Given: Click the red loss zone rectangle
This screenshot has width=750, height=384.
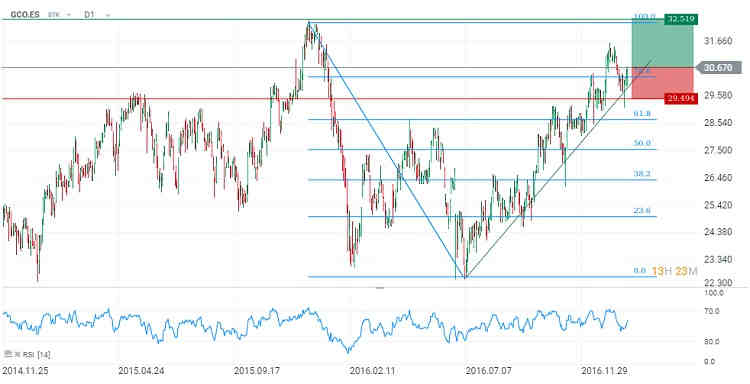Looking at the screenshot, I should (x=662, y=83).
